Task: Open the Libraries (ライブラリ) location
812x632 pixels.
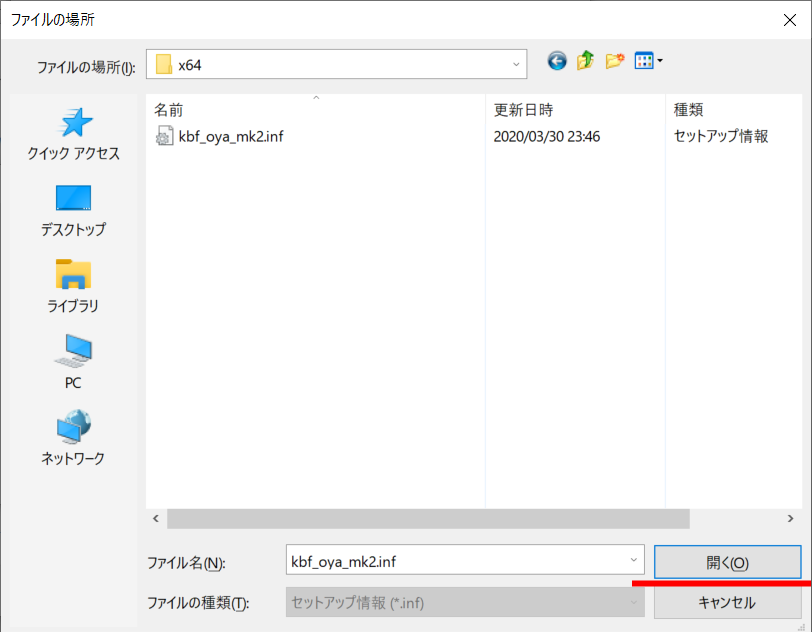Action: [x=74, y=286]
